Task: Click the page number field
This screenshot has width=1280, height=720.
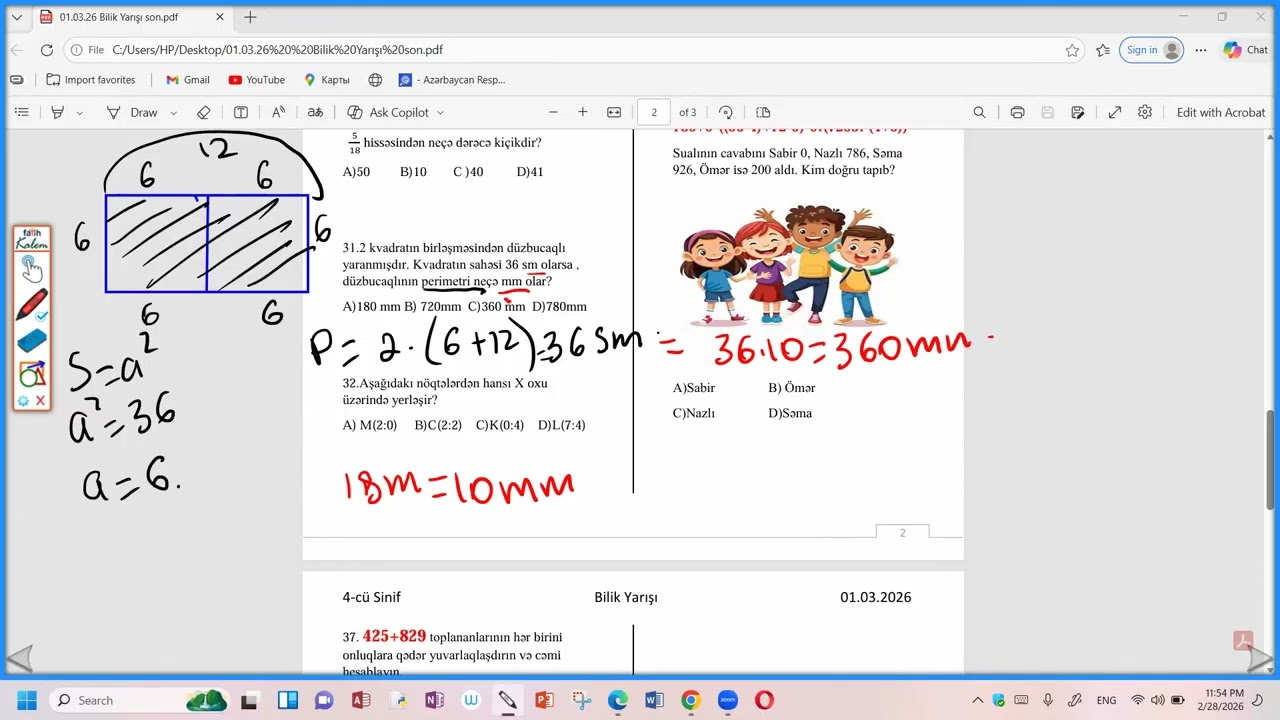Action: coord(654,112)
